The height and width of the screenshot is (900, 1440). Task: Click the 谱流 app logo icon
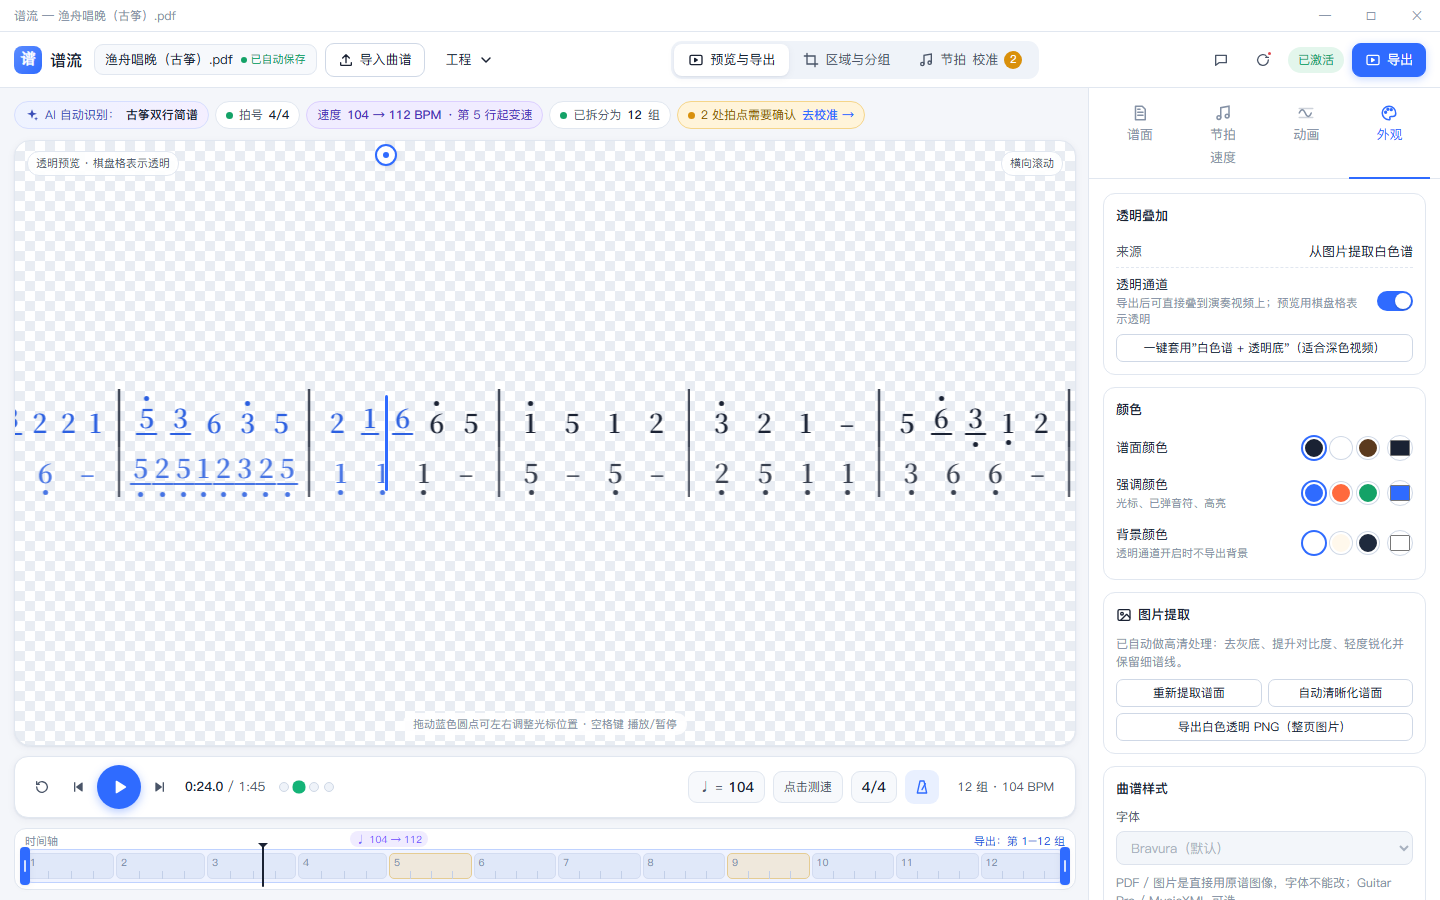(x=28, y=60)
